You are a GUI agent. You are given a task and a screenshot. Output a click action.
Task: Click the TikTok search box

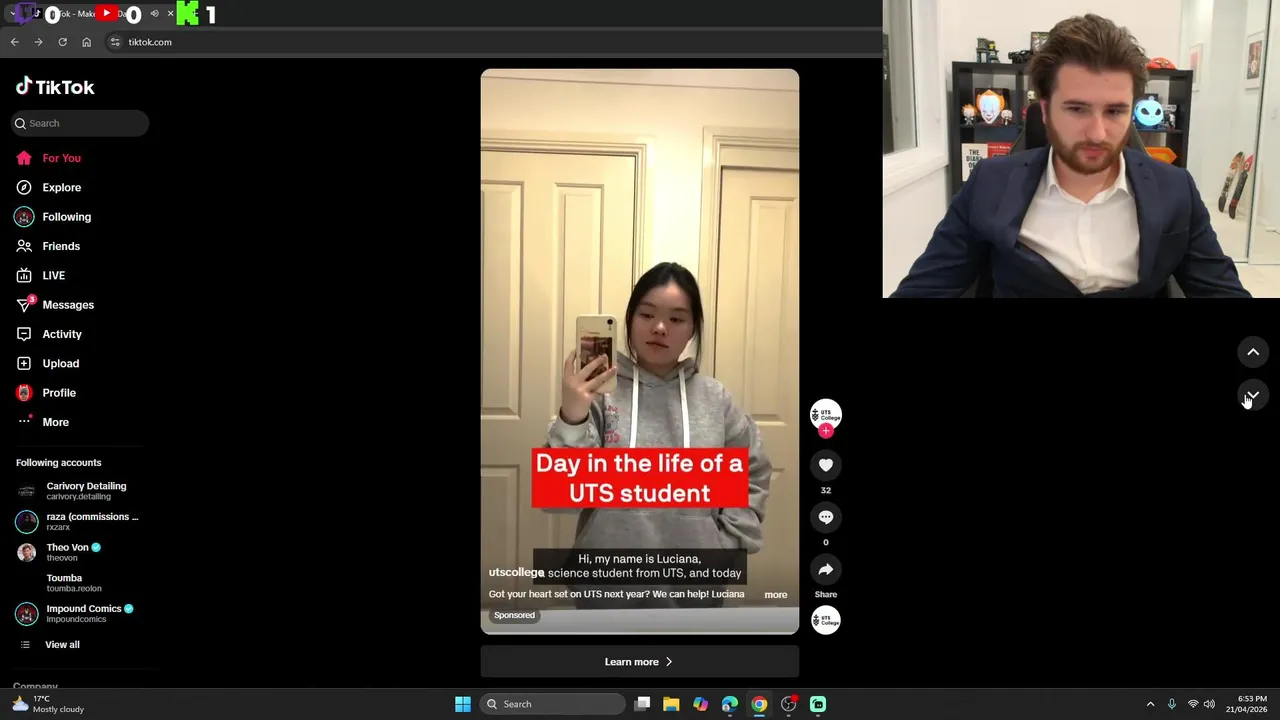80,123
